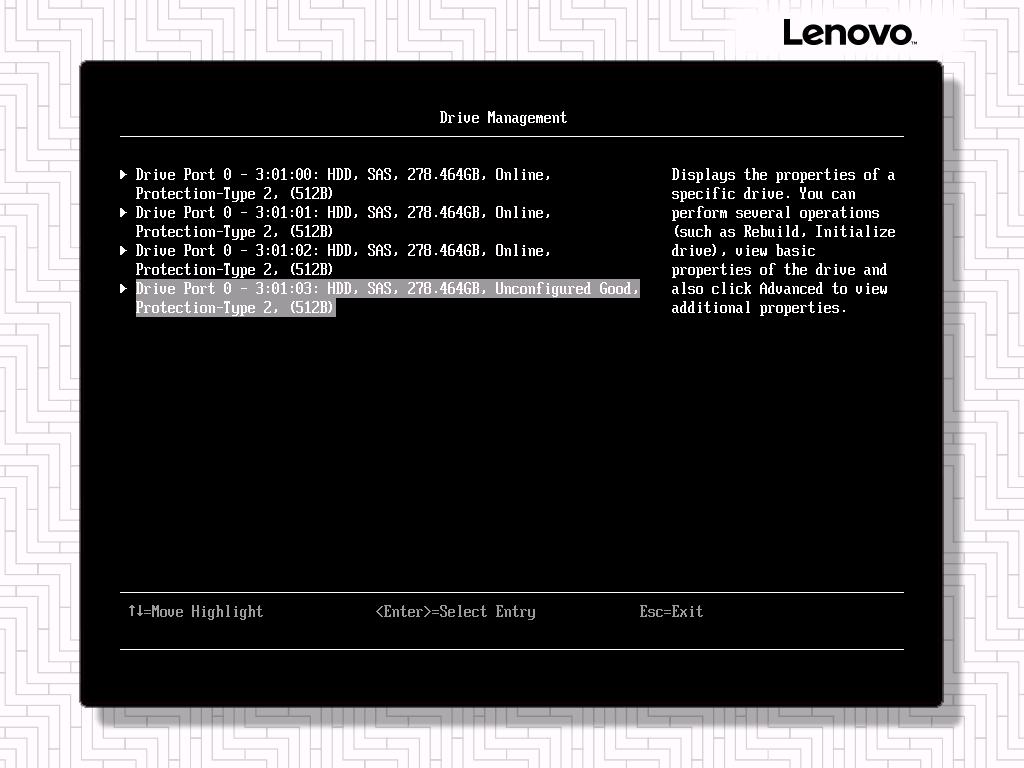
Task: Select the Drive Port 0 - 3:01:00 entry
Action: pos(342,175)
